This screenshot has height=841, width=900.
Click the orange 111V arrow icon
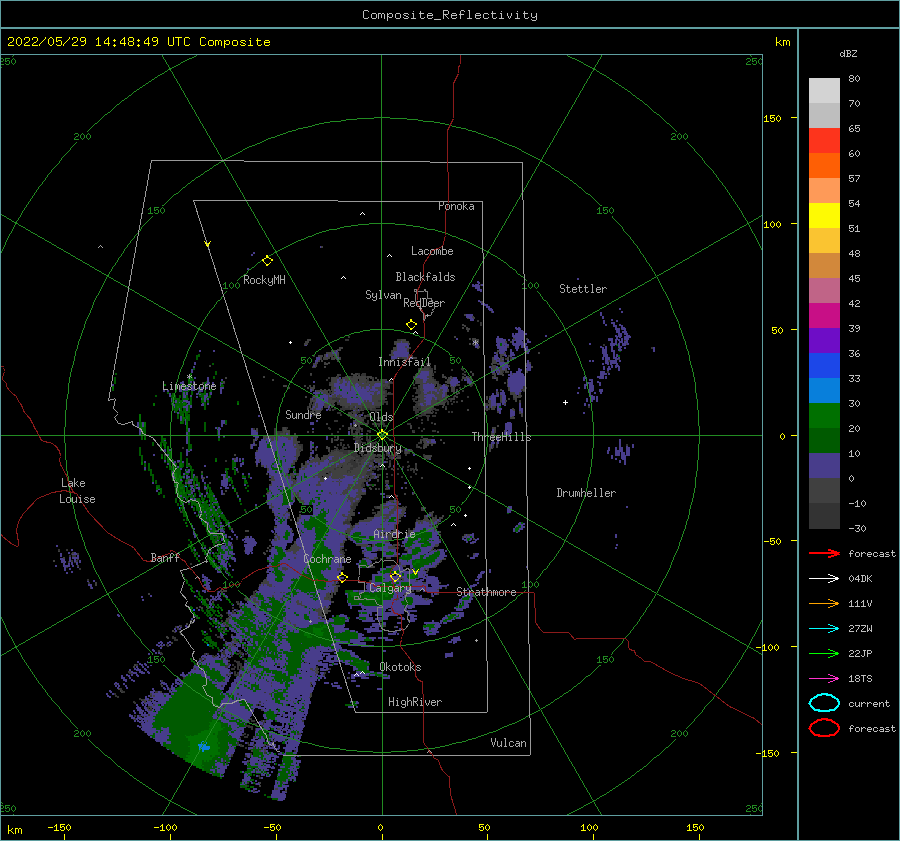click(824, 603)
